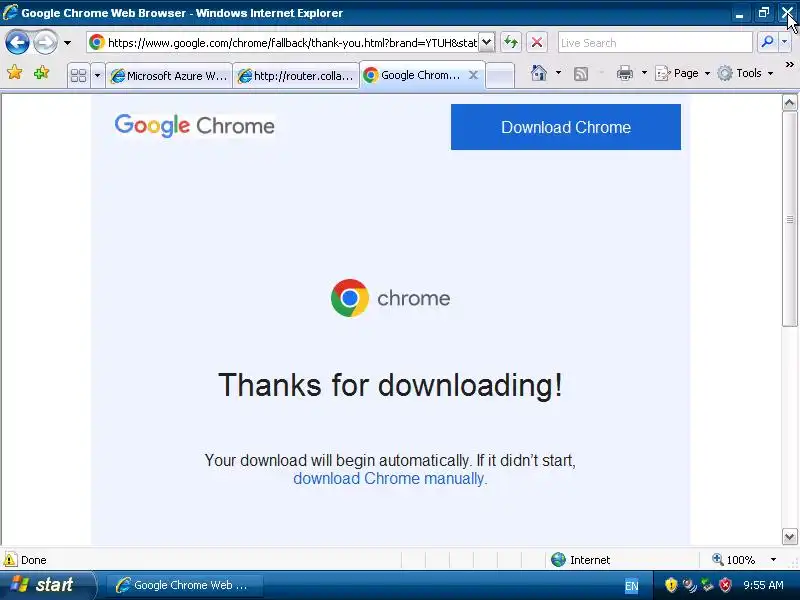Viewport: 800px width, 600px height.
Task: Click Add to Favorites star-plus icon
Action: 41,73
